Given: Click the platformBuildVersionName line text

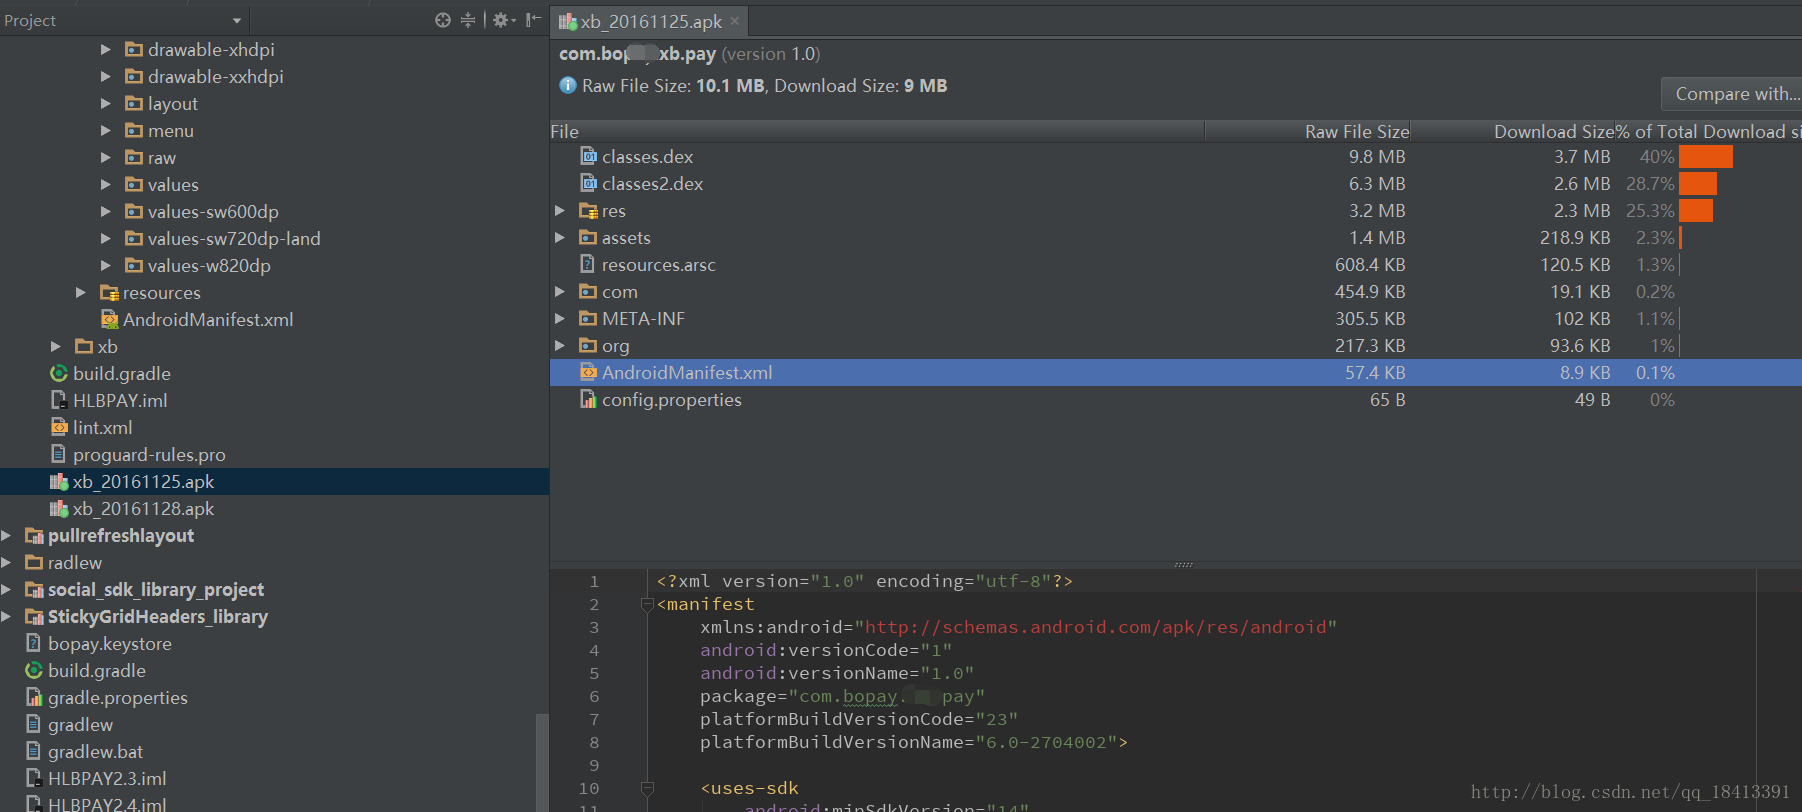Looking at the screenshot, I should pyautogui.click(x=913, y=742).
